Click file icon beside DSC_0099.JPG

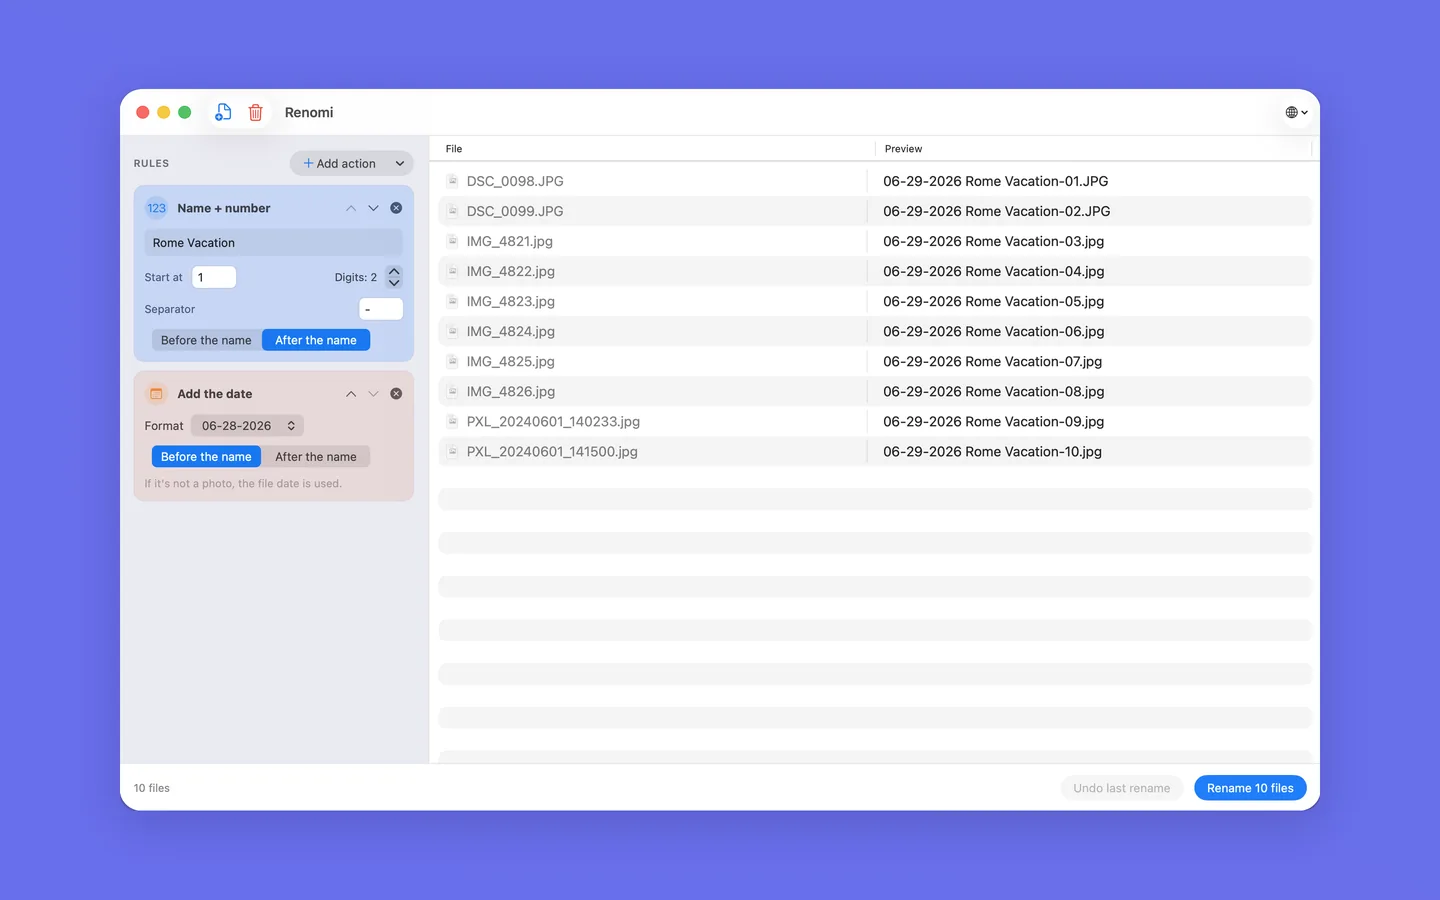click(x=452, y=211)
